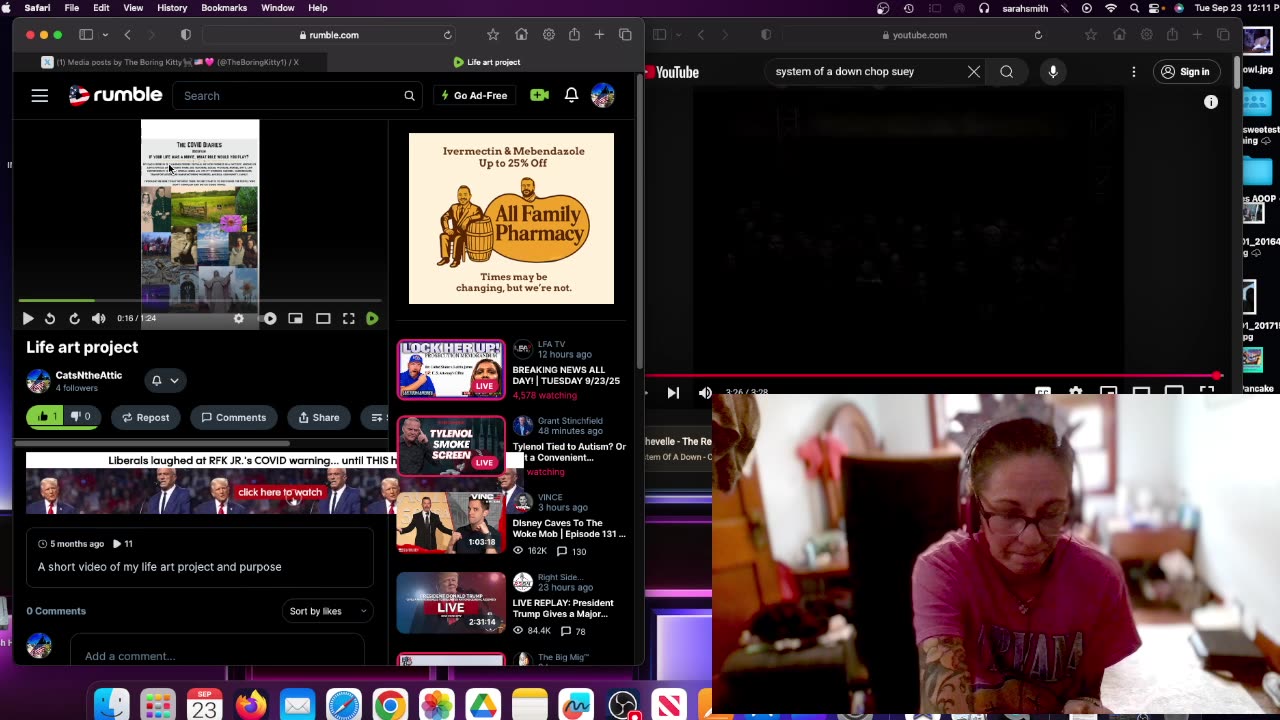The width and height of the screenshot is (1280, 720).
Task: Open the Bookmarks menu in menu bar
Action: pyautogui.click(x=224, y=8)
